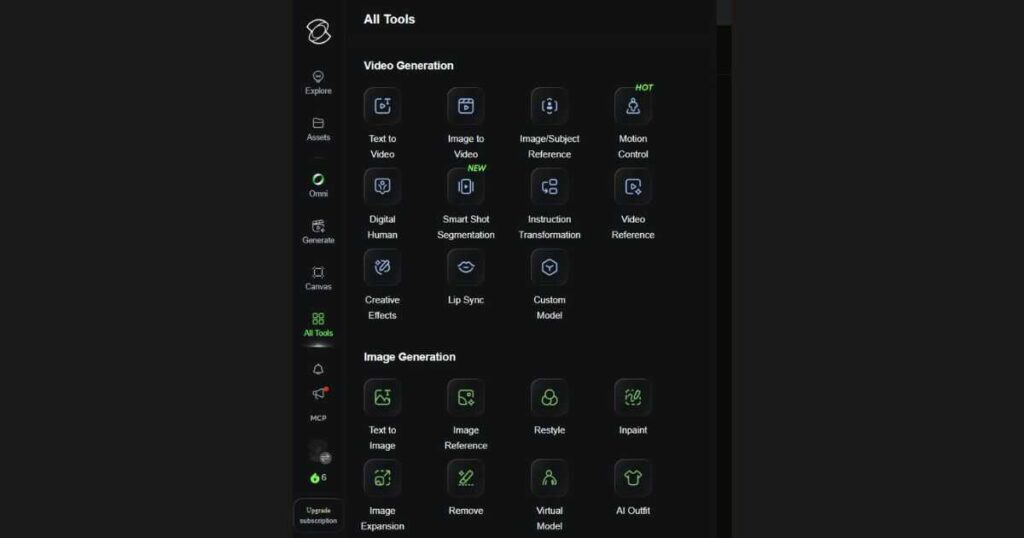Open the Generate section in the sidebar
Image resolution: width=1024 pixels, height=538 pixels.
click(318, 232)
